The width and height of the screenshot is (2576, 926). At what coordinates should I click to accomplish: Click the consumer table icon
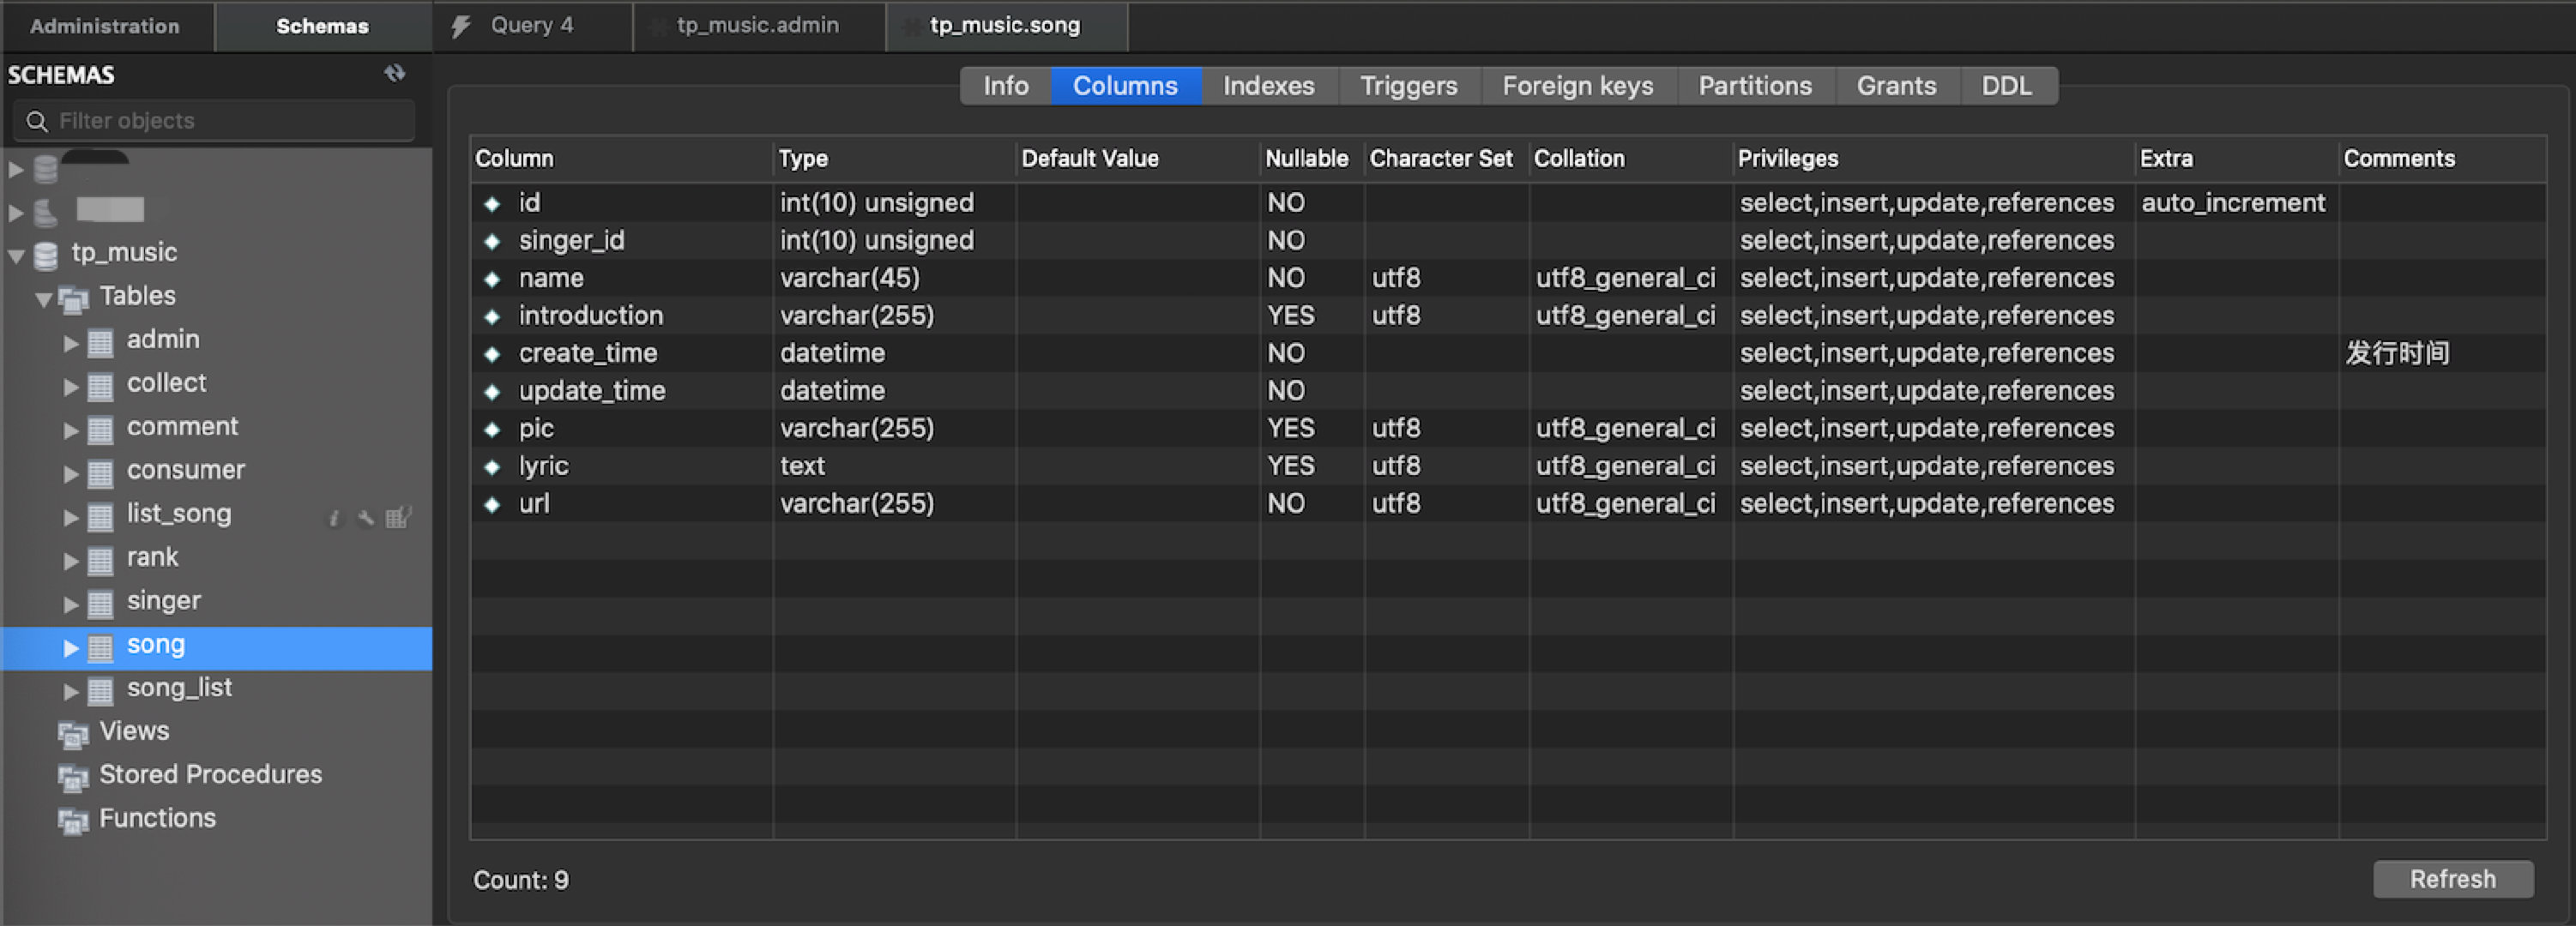(x=100, y=473)
